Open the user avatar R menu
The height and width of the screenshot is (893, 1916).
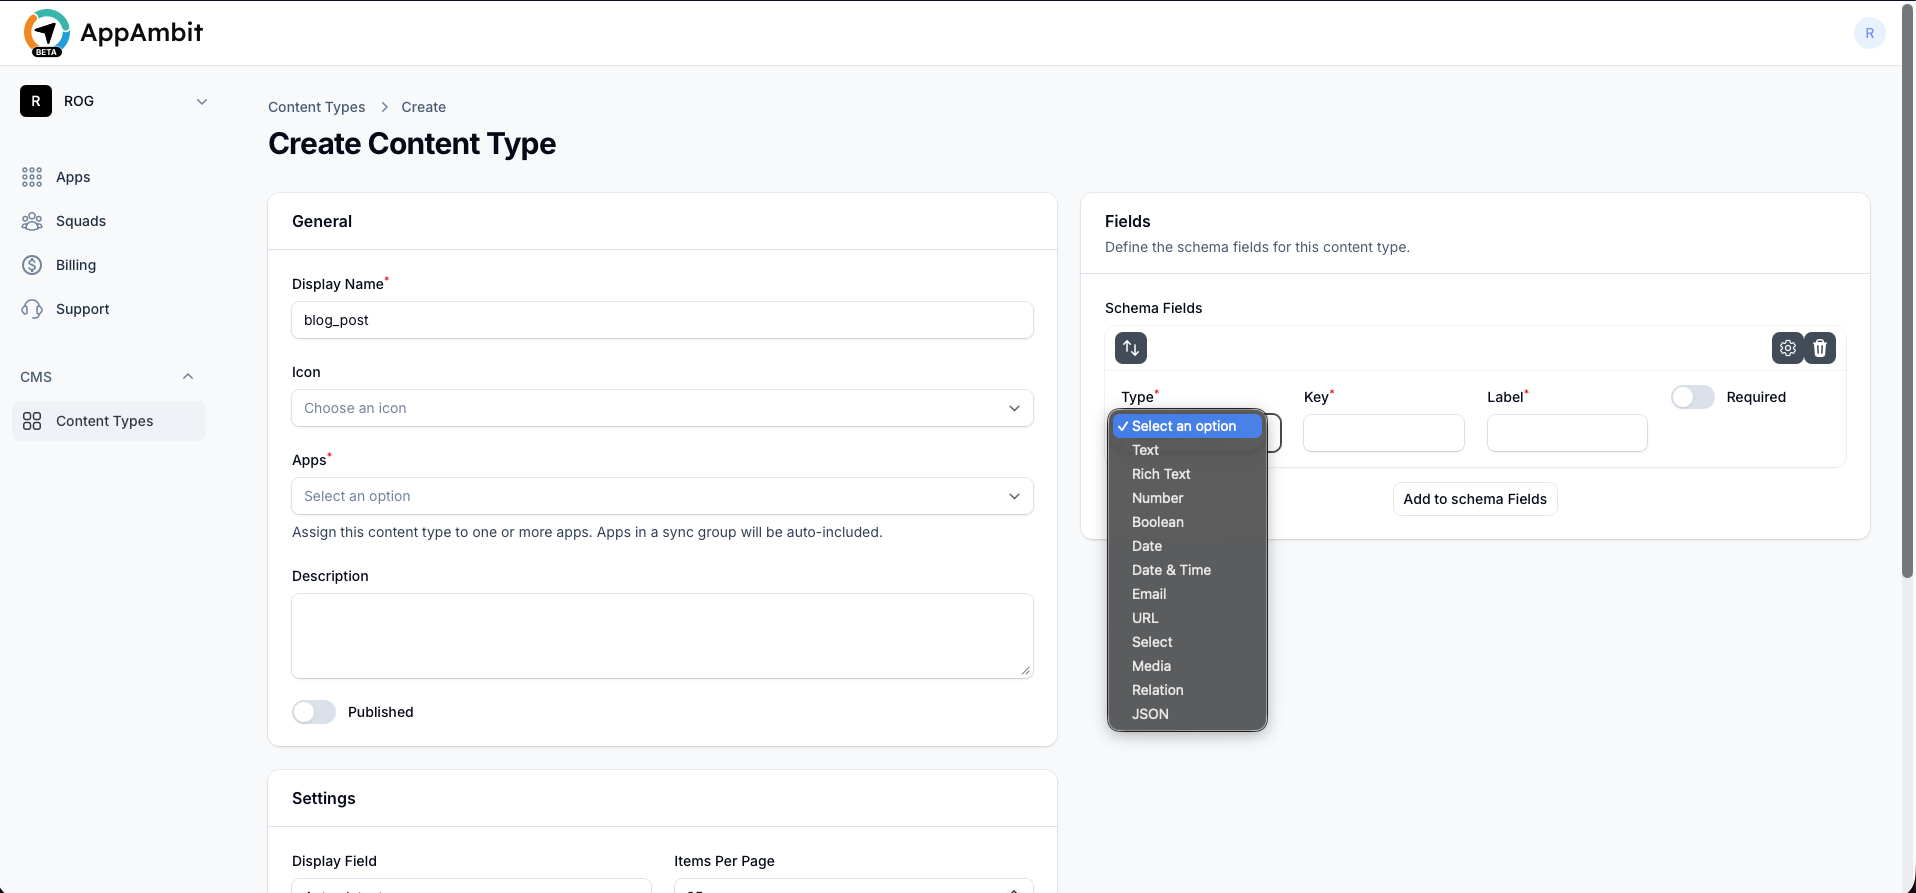1869,33
